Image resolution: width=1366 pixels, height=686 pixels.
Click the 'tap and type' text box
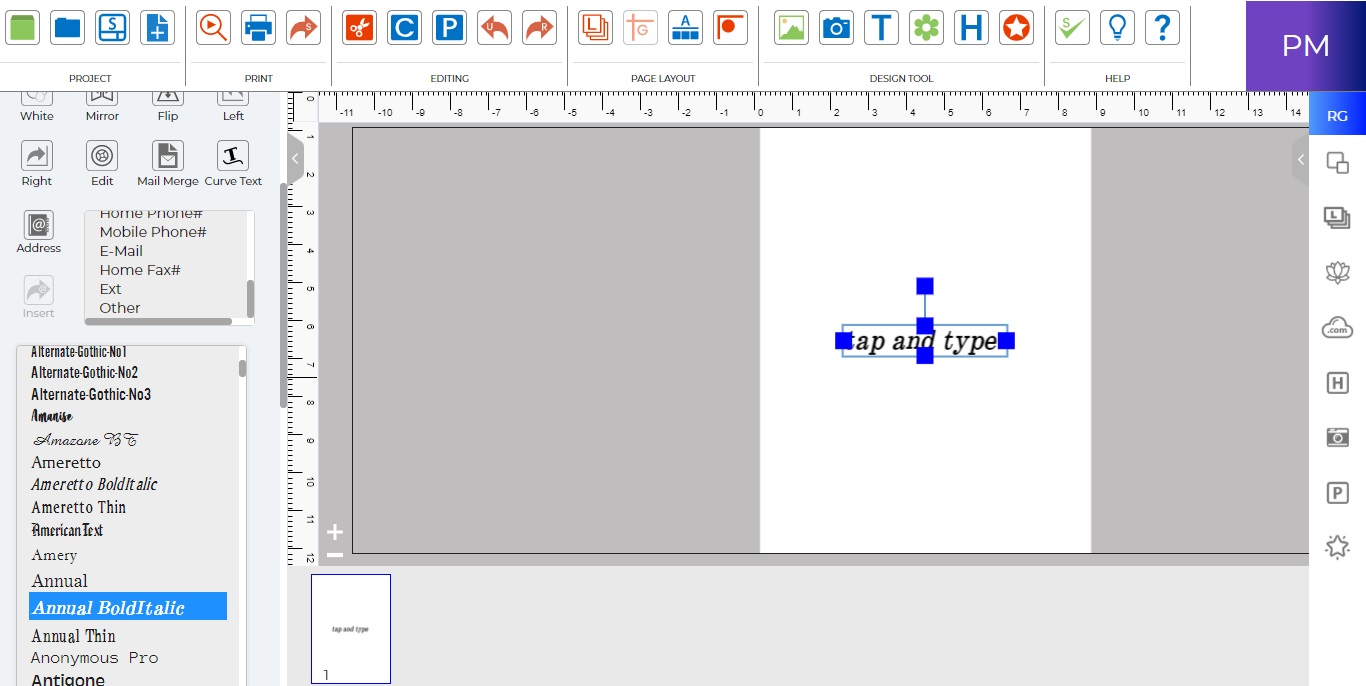coord(925,341)
